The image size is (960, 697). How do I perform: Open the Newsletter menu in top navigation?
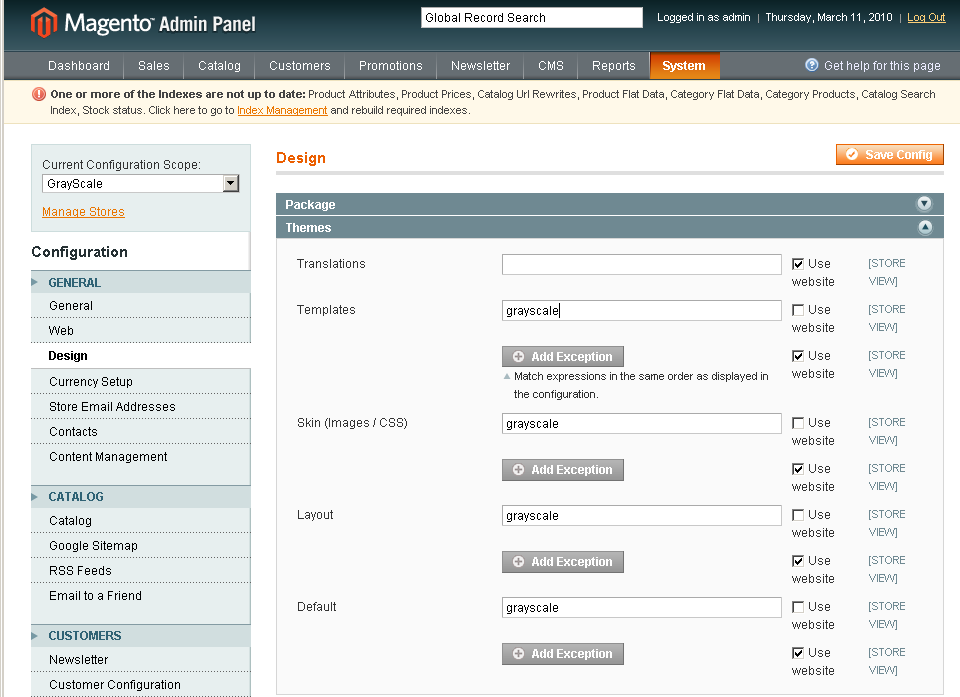481,66
